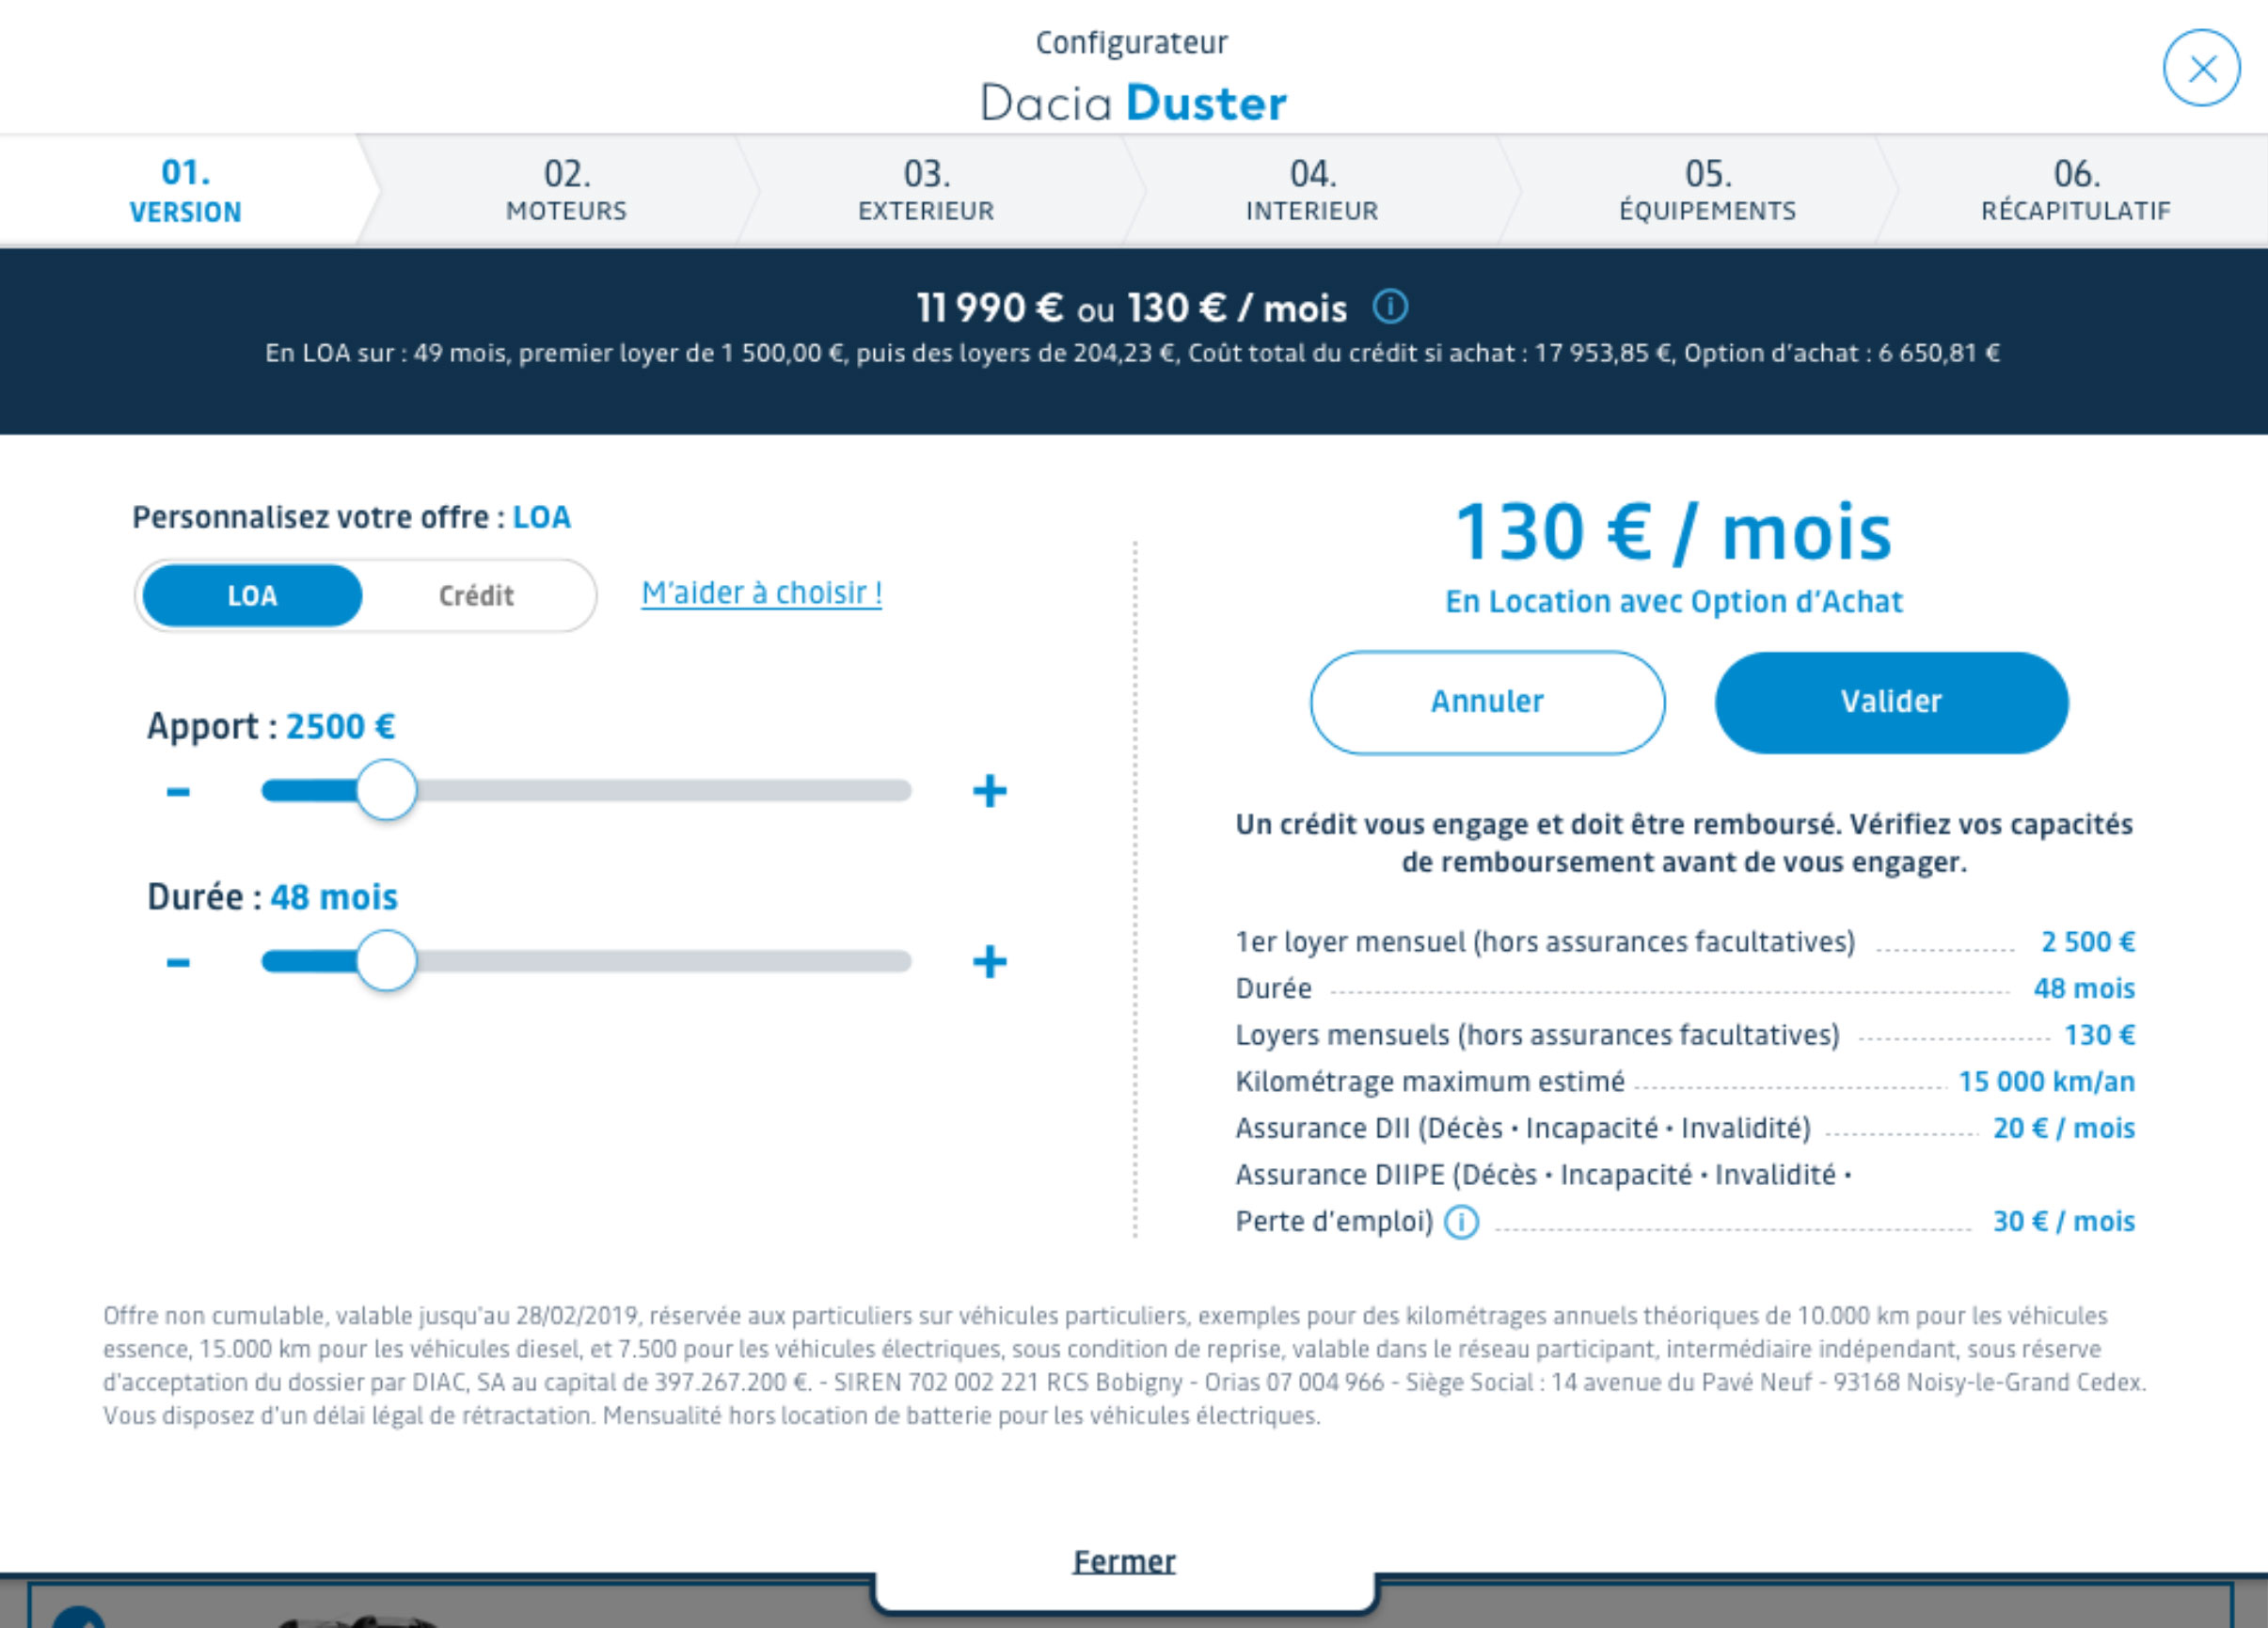Click the large 130 € / mois heading
The image size is (2268, 1628).
1674,532
